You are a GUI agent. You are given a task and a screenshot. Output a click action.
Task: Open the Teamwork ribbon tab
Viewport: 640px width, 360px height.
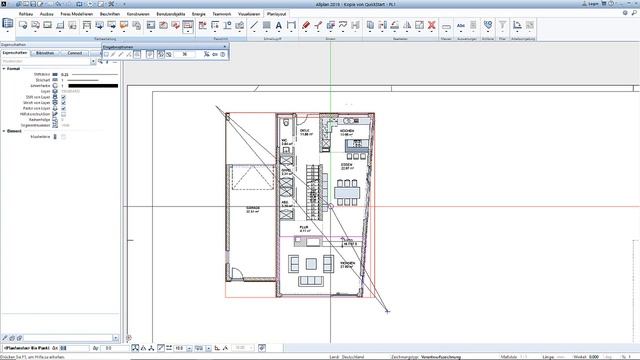coord(222,14)
